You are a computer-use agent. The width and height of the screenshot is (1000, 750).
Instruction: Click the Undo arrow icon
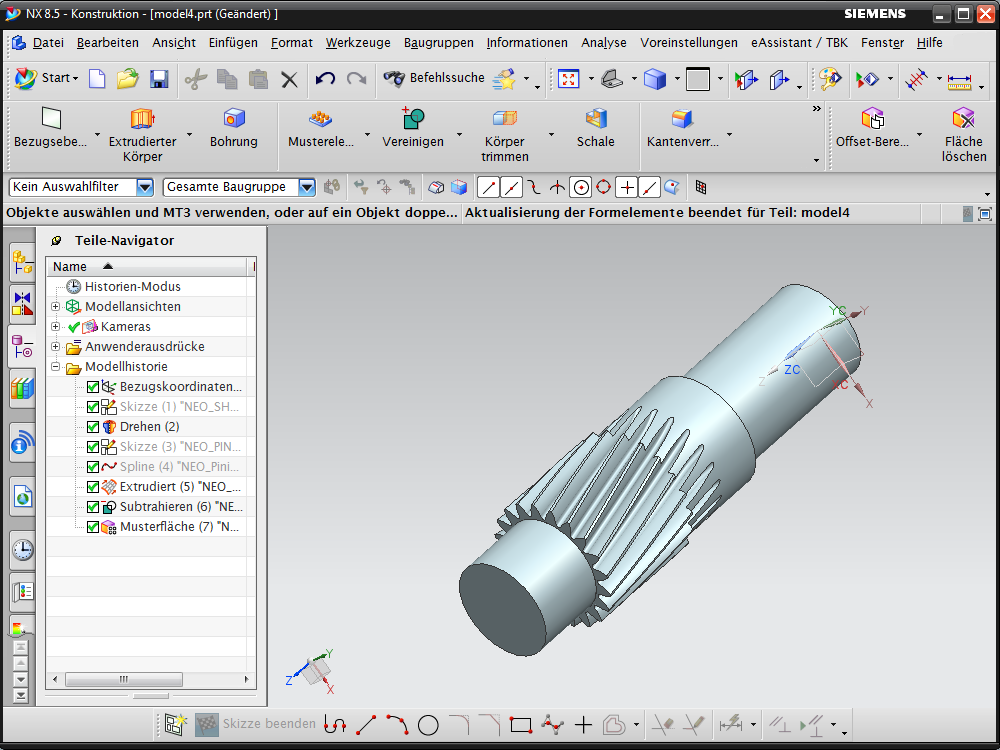pos(325,79)
